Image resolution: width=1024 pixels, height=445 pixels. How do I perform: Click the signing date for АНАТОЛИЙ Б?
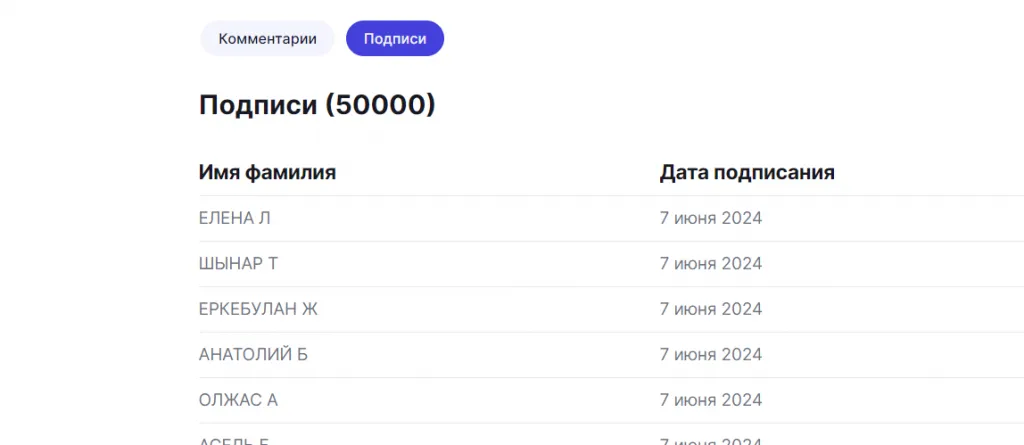710,355
